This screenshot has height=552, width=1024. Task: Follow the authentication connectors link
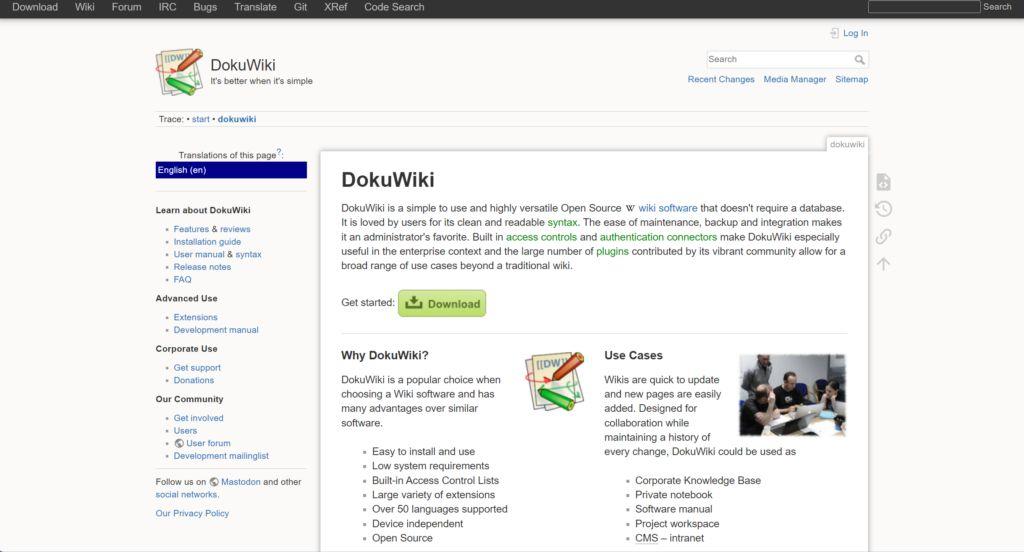click(x=658, y=237)
